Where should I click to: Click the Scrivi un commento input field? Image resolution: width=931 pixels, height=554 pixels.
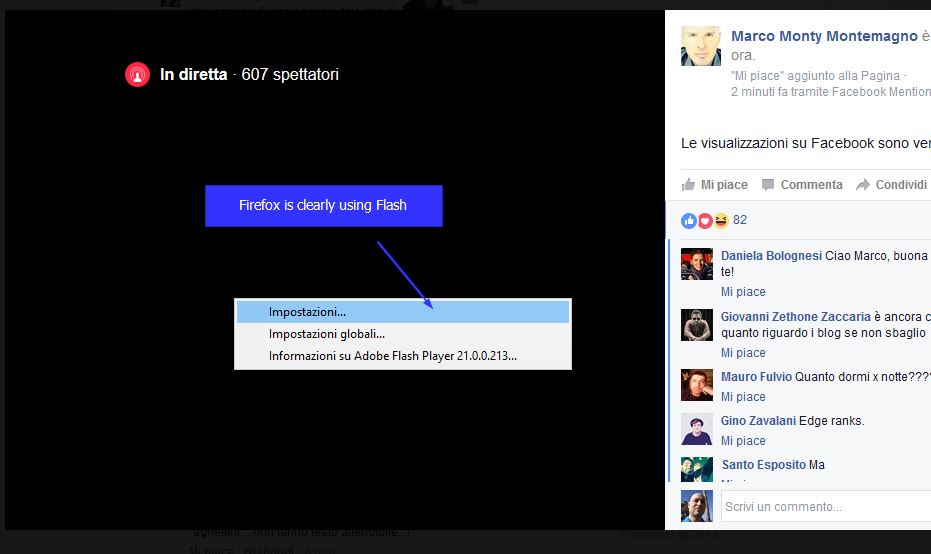pyautogui.click(x=826, y=506)
